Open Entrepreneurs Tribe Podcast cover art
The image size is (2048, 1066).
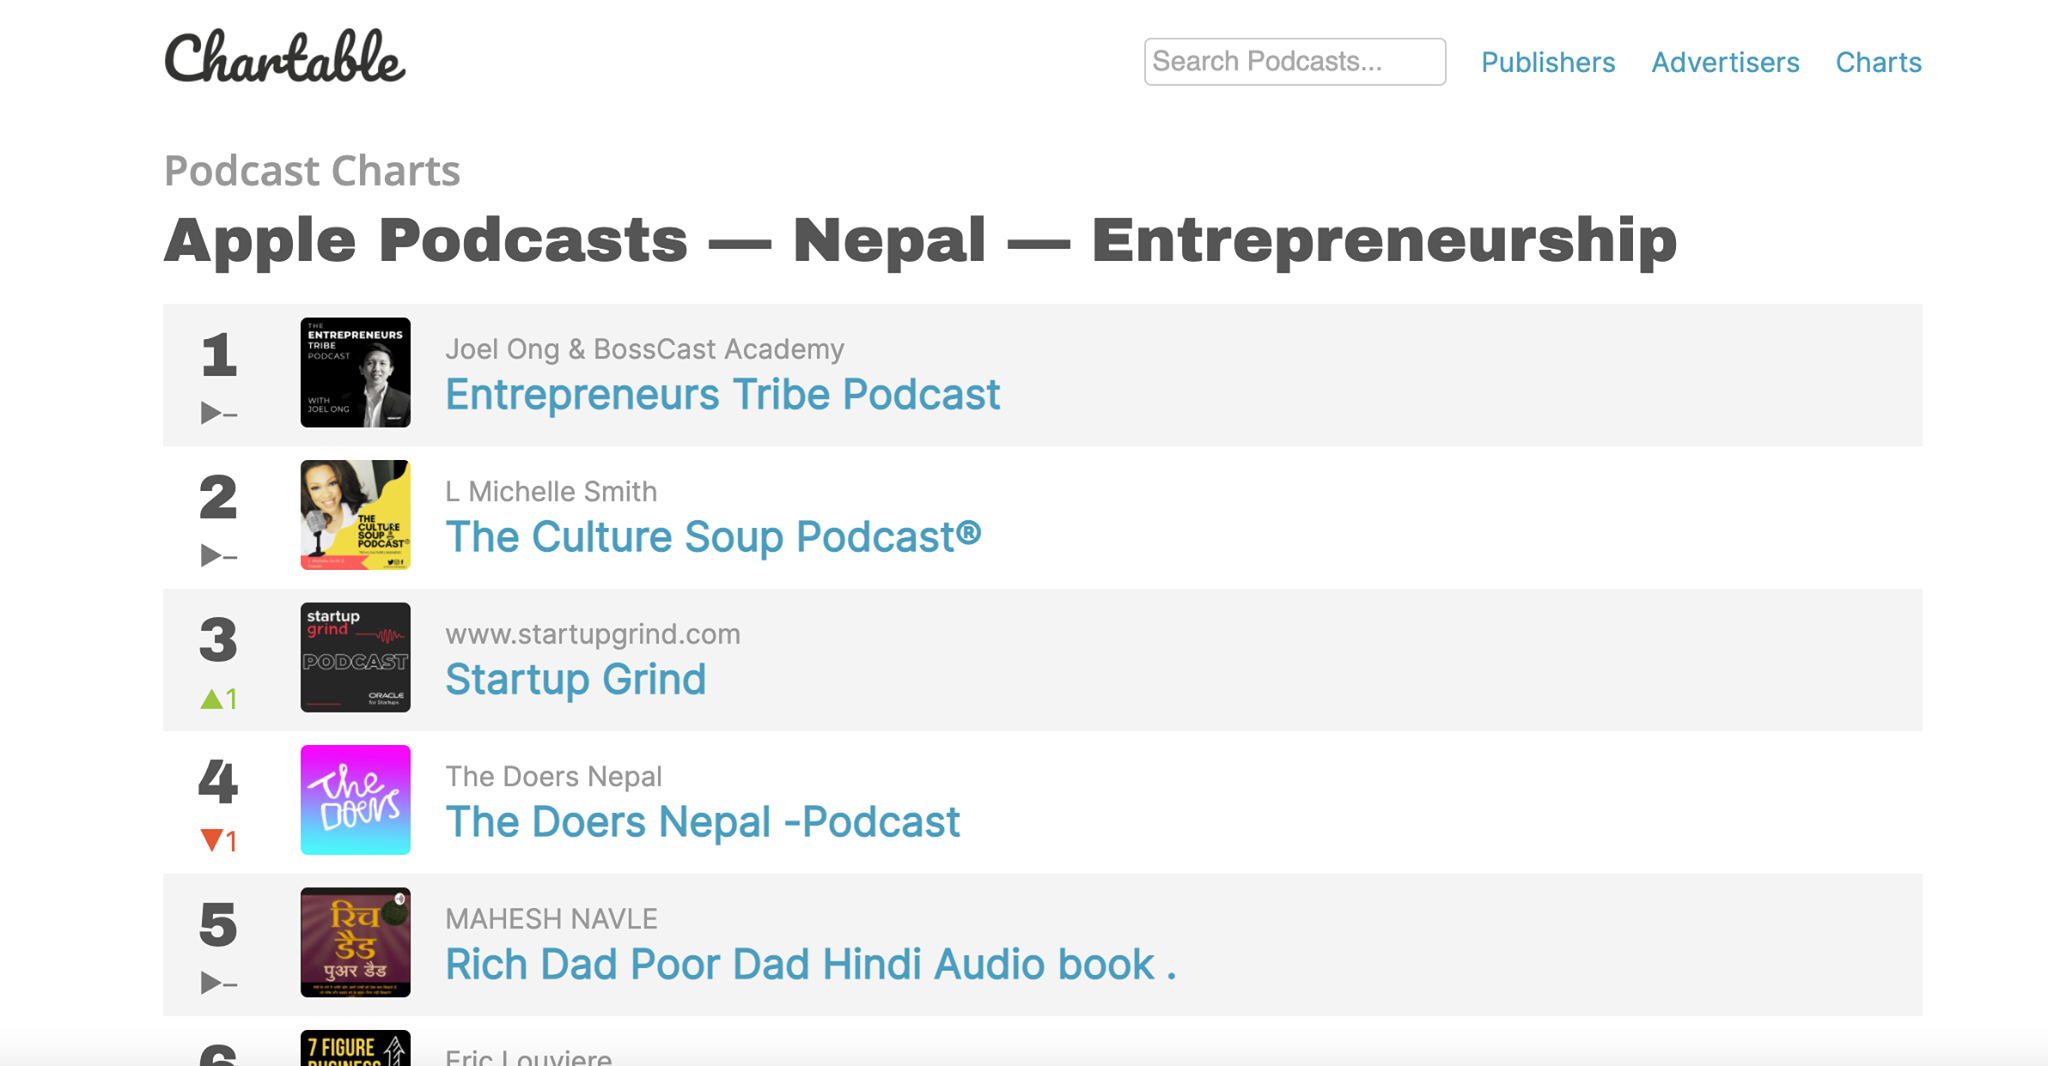pyautogui.click(x=355, y=372)
